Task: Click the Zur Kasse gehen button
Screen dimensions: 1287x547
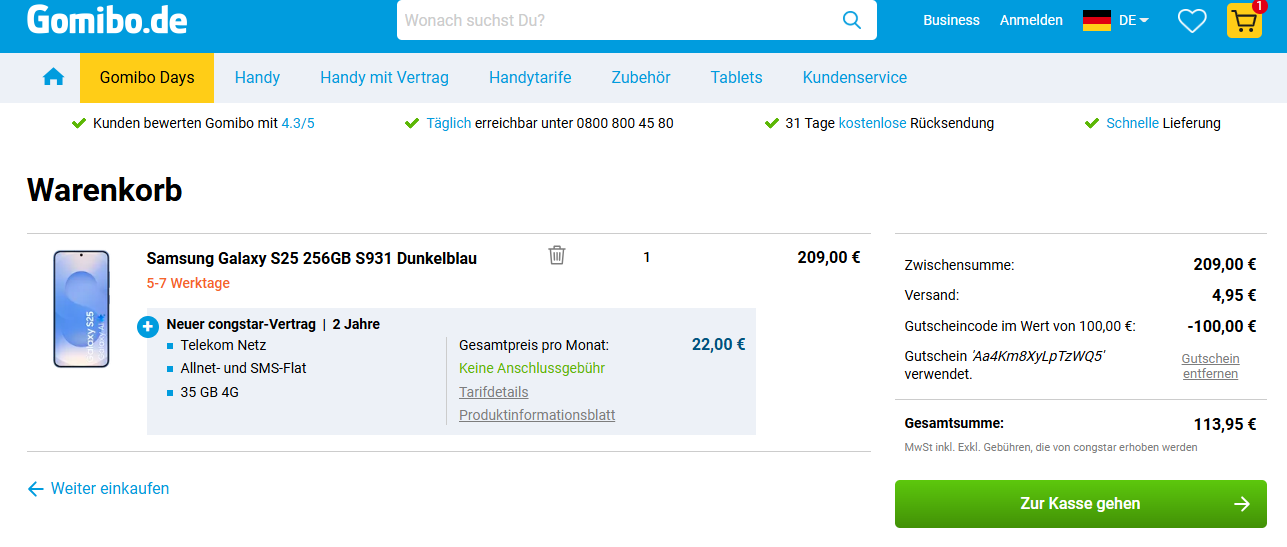Action: click(x=1080, y=504)
